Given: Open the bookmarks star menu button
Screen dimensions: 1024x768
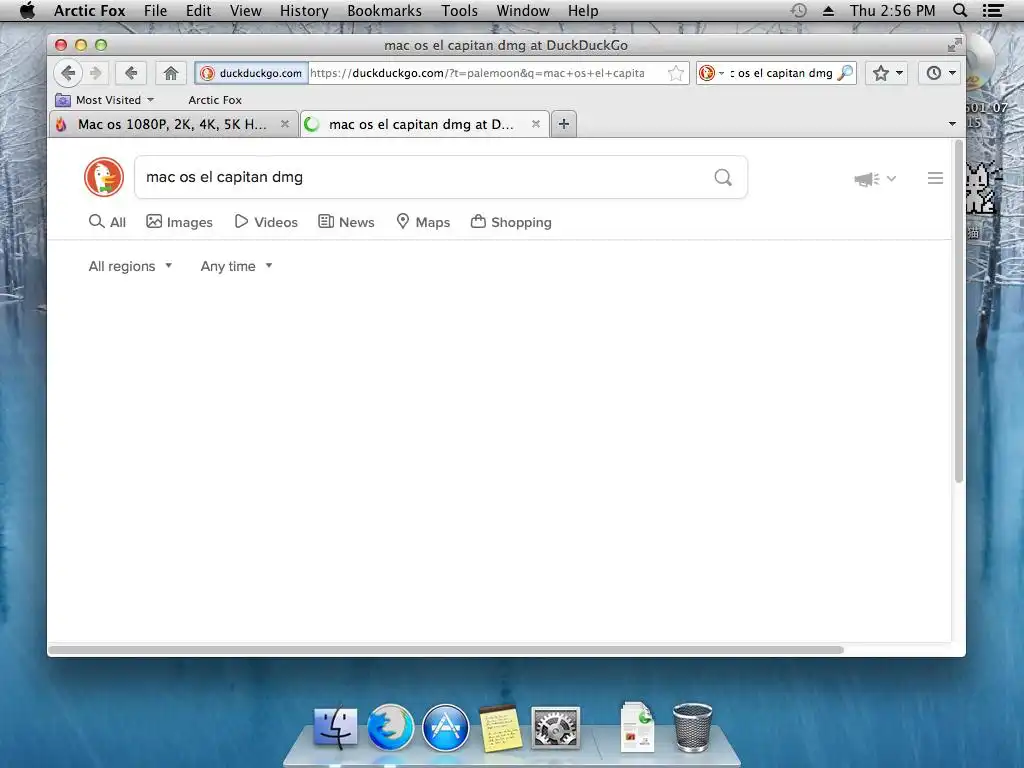Looking at the screenshot, I should click(x=880, y=73).
